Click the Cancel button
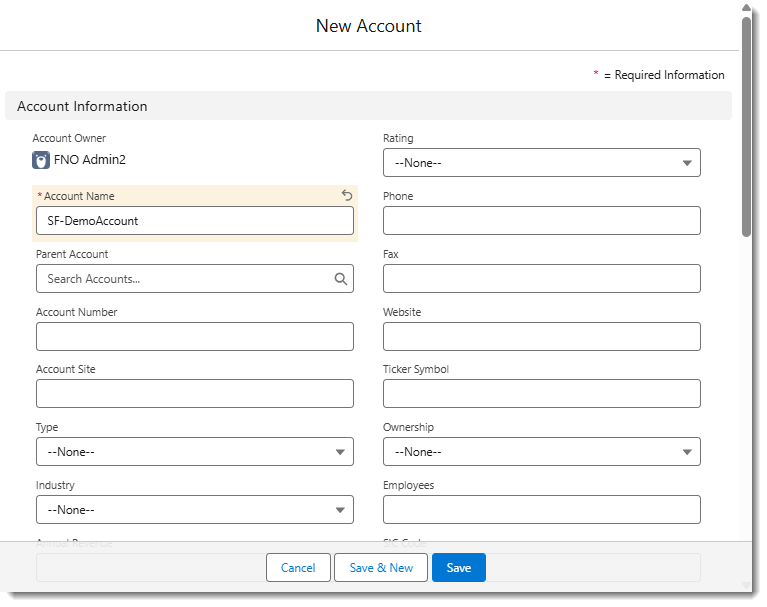Viewport: 767px width, 607px height. 298,568
